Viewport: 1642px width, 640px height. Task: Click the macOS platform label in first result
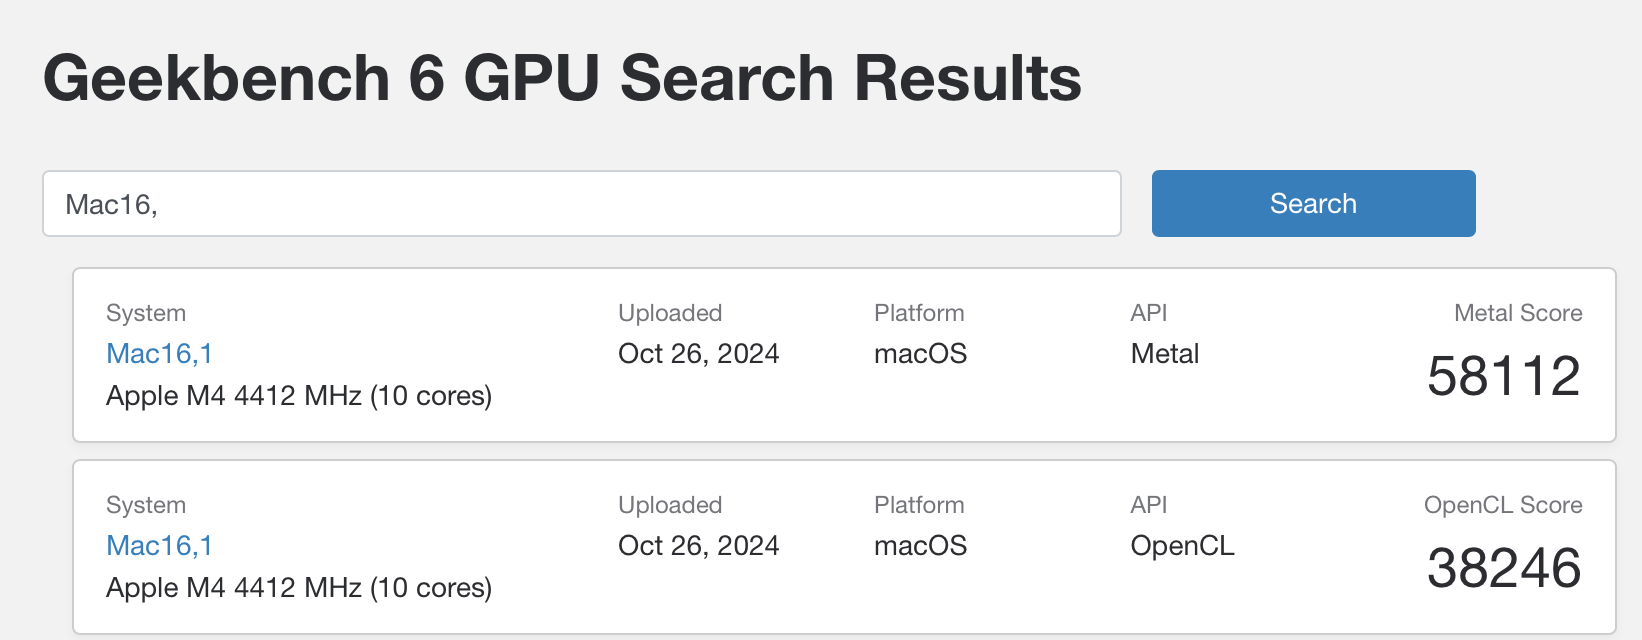tap(919, 353)
